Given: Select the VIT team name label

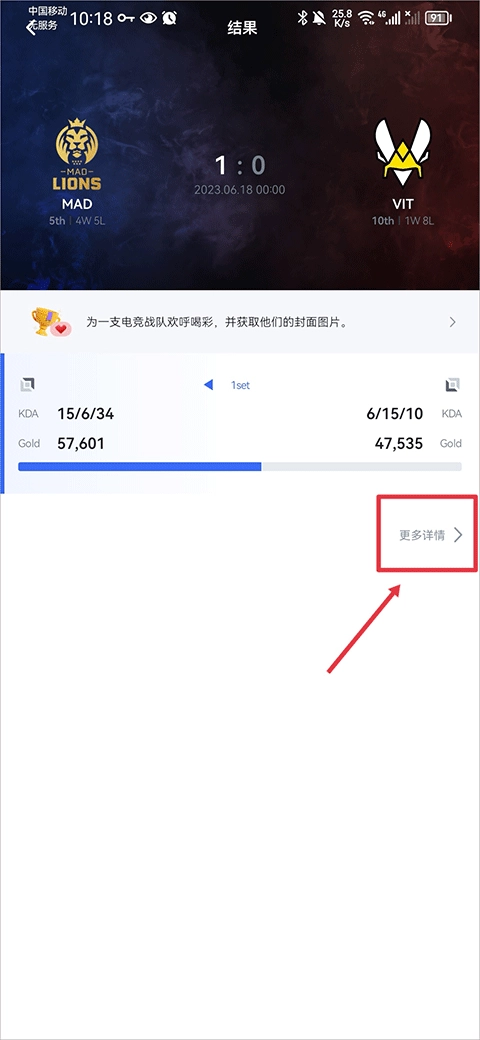Looking at the screenshot, I should pos(402,204).
